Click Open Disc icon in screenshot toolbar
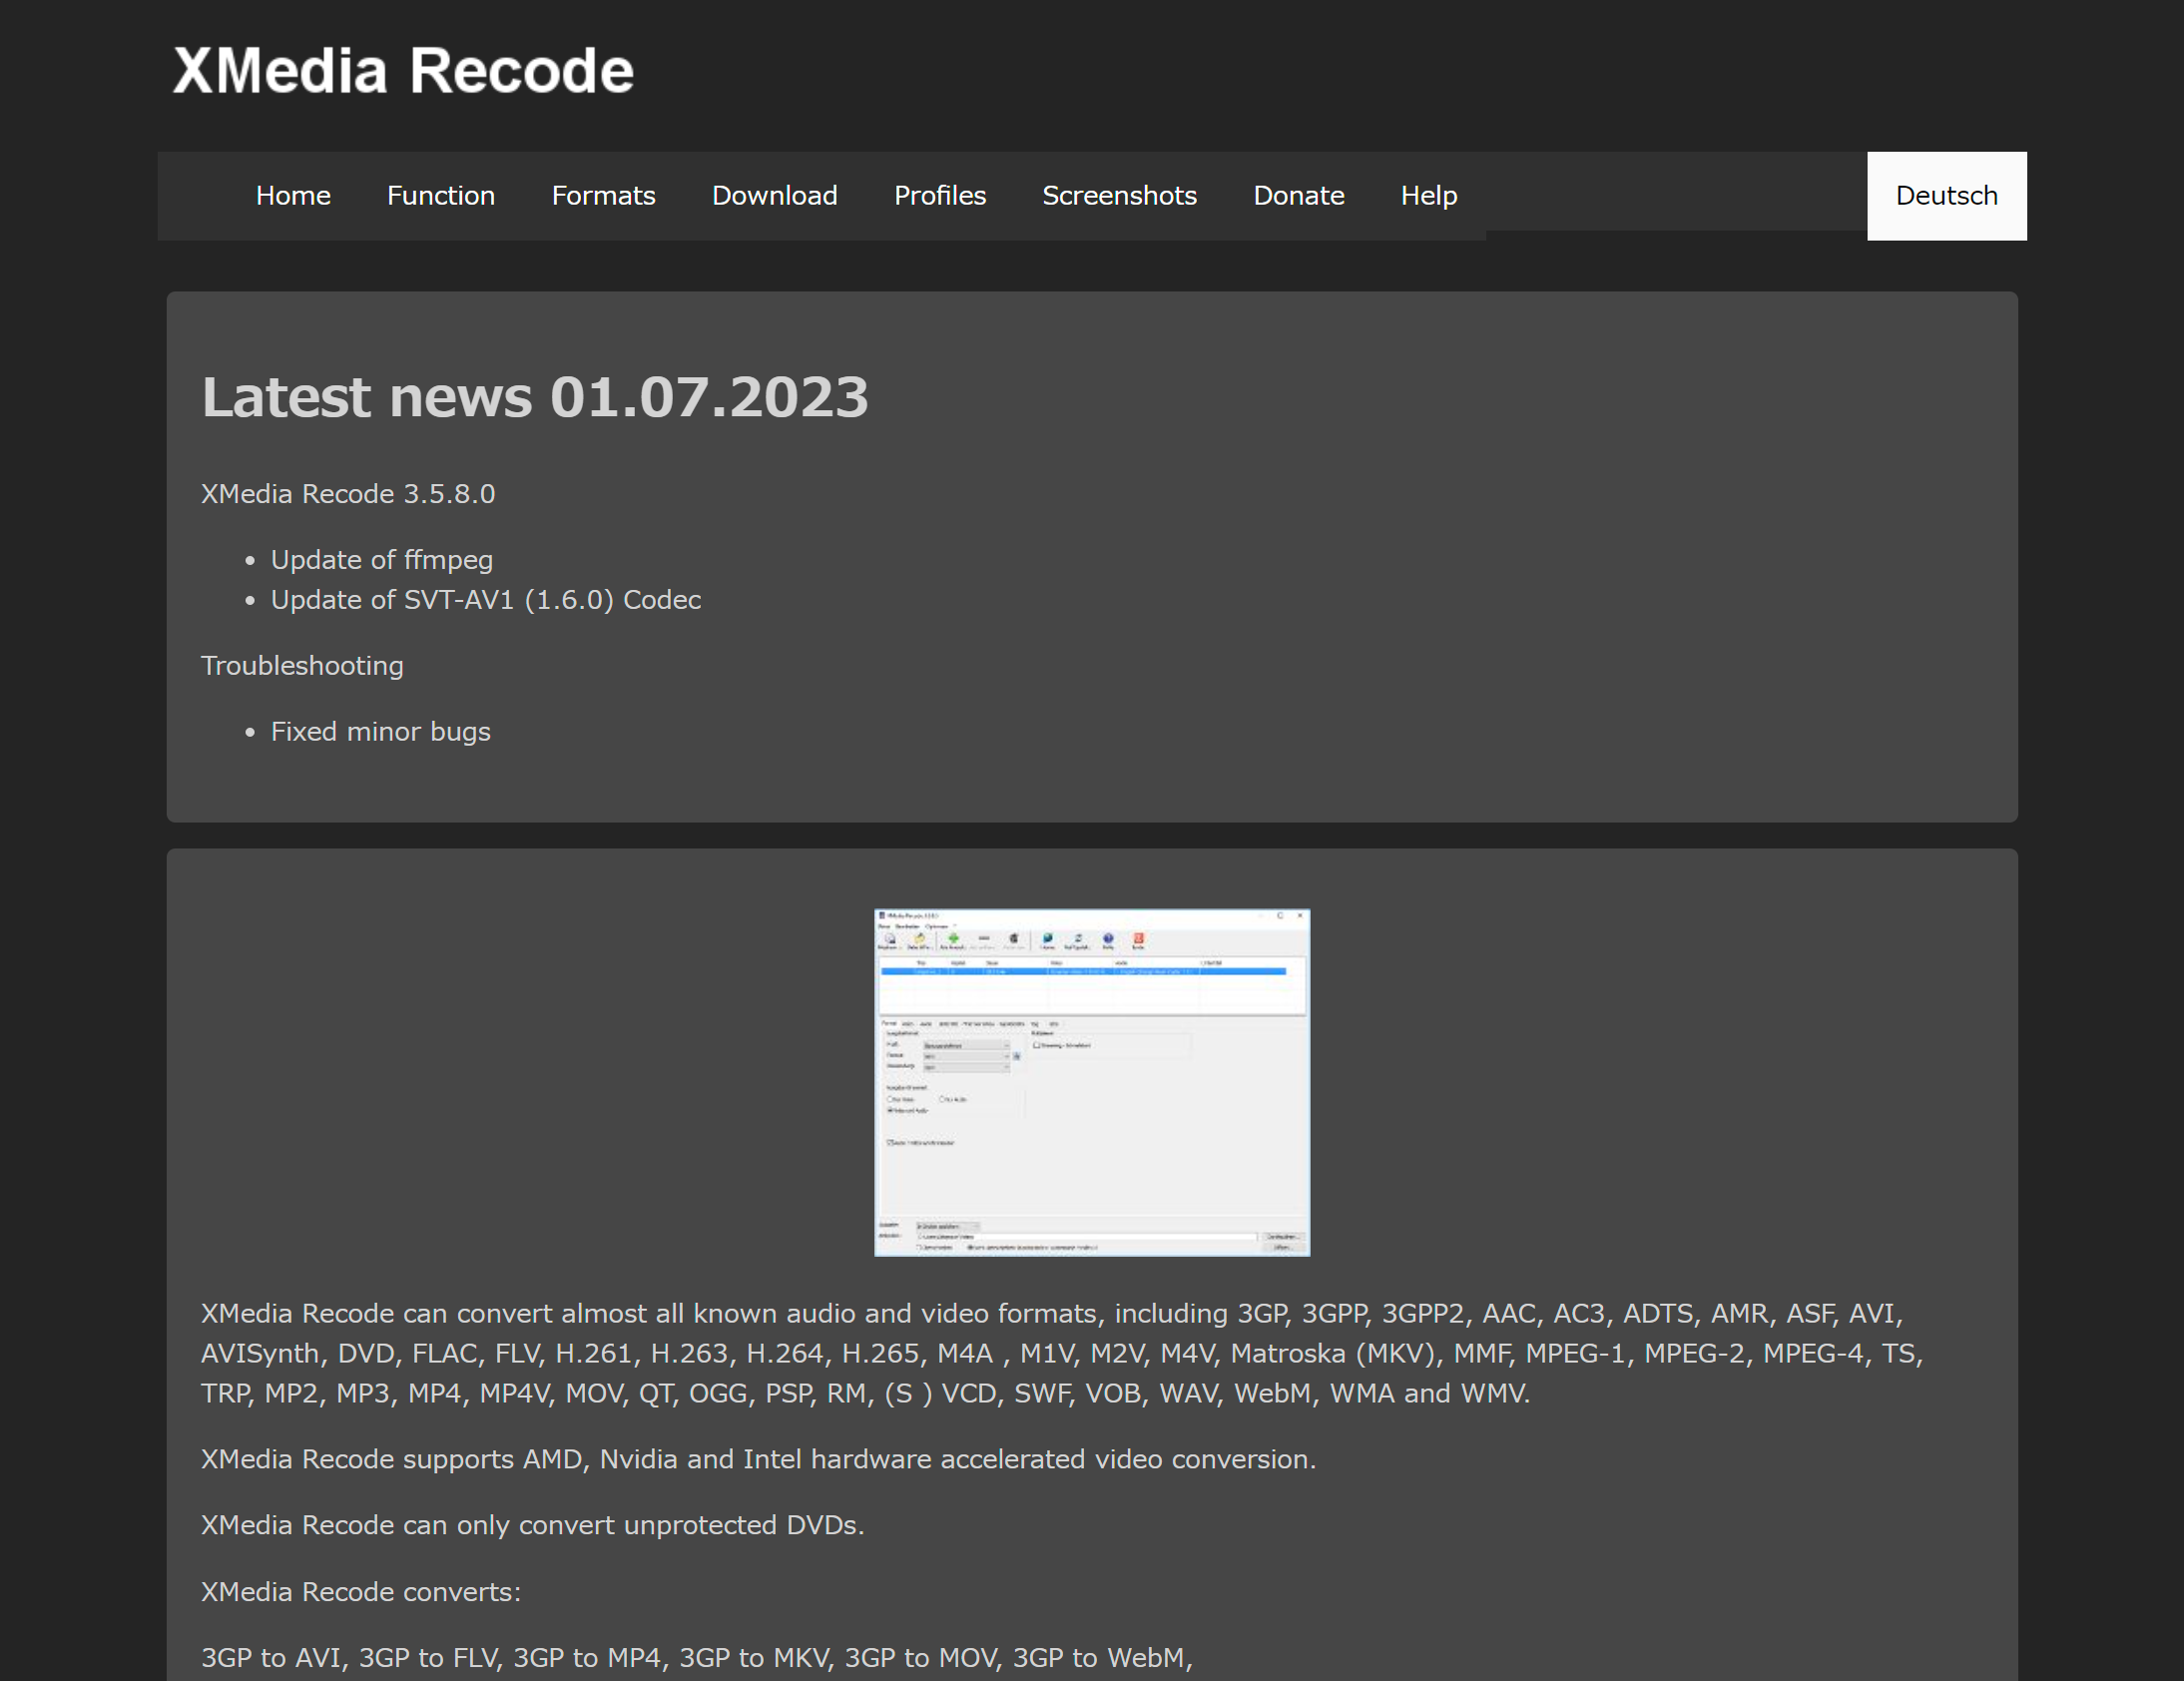This screenshot has height=1681, width=2184. 889,939
